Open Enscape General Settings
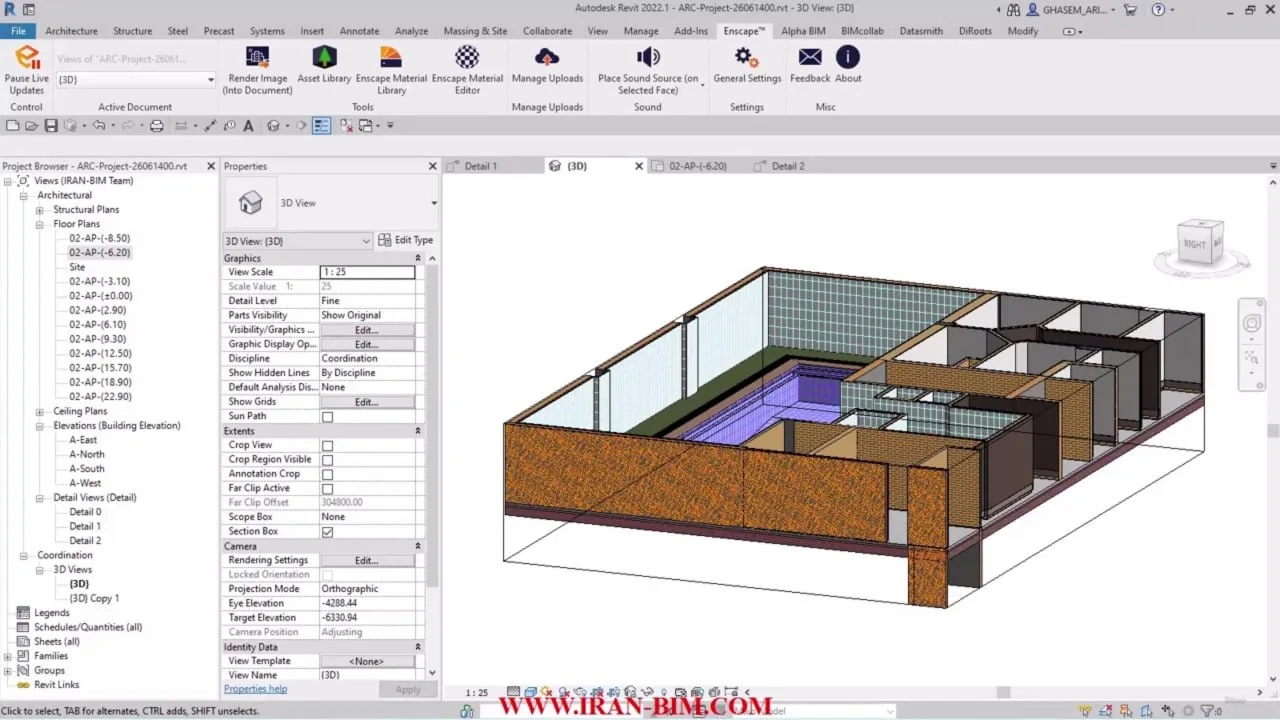This screenshot has height=720, width=1280. click(747, 65)
